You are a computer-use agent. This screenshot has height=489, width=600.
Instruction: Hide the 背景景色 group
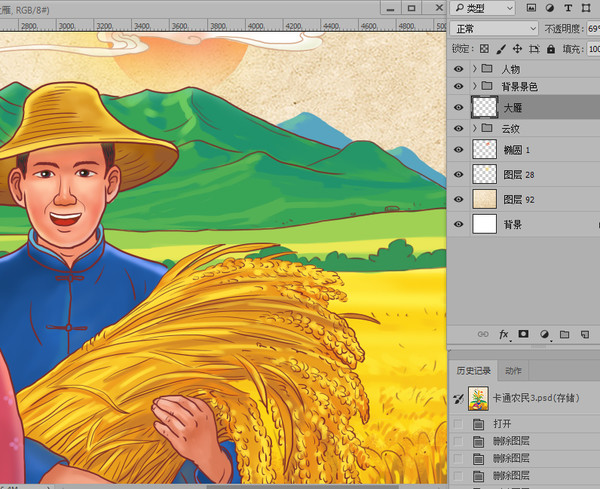click(x=458, y=86)
